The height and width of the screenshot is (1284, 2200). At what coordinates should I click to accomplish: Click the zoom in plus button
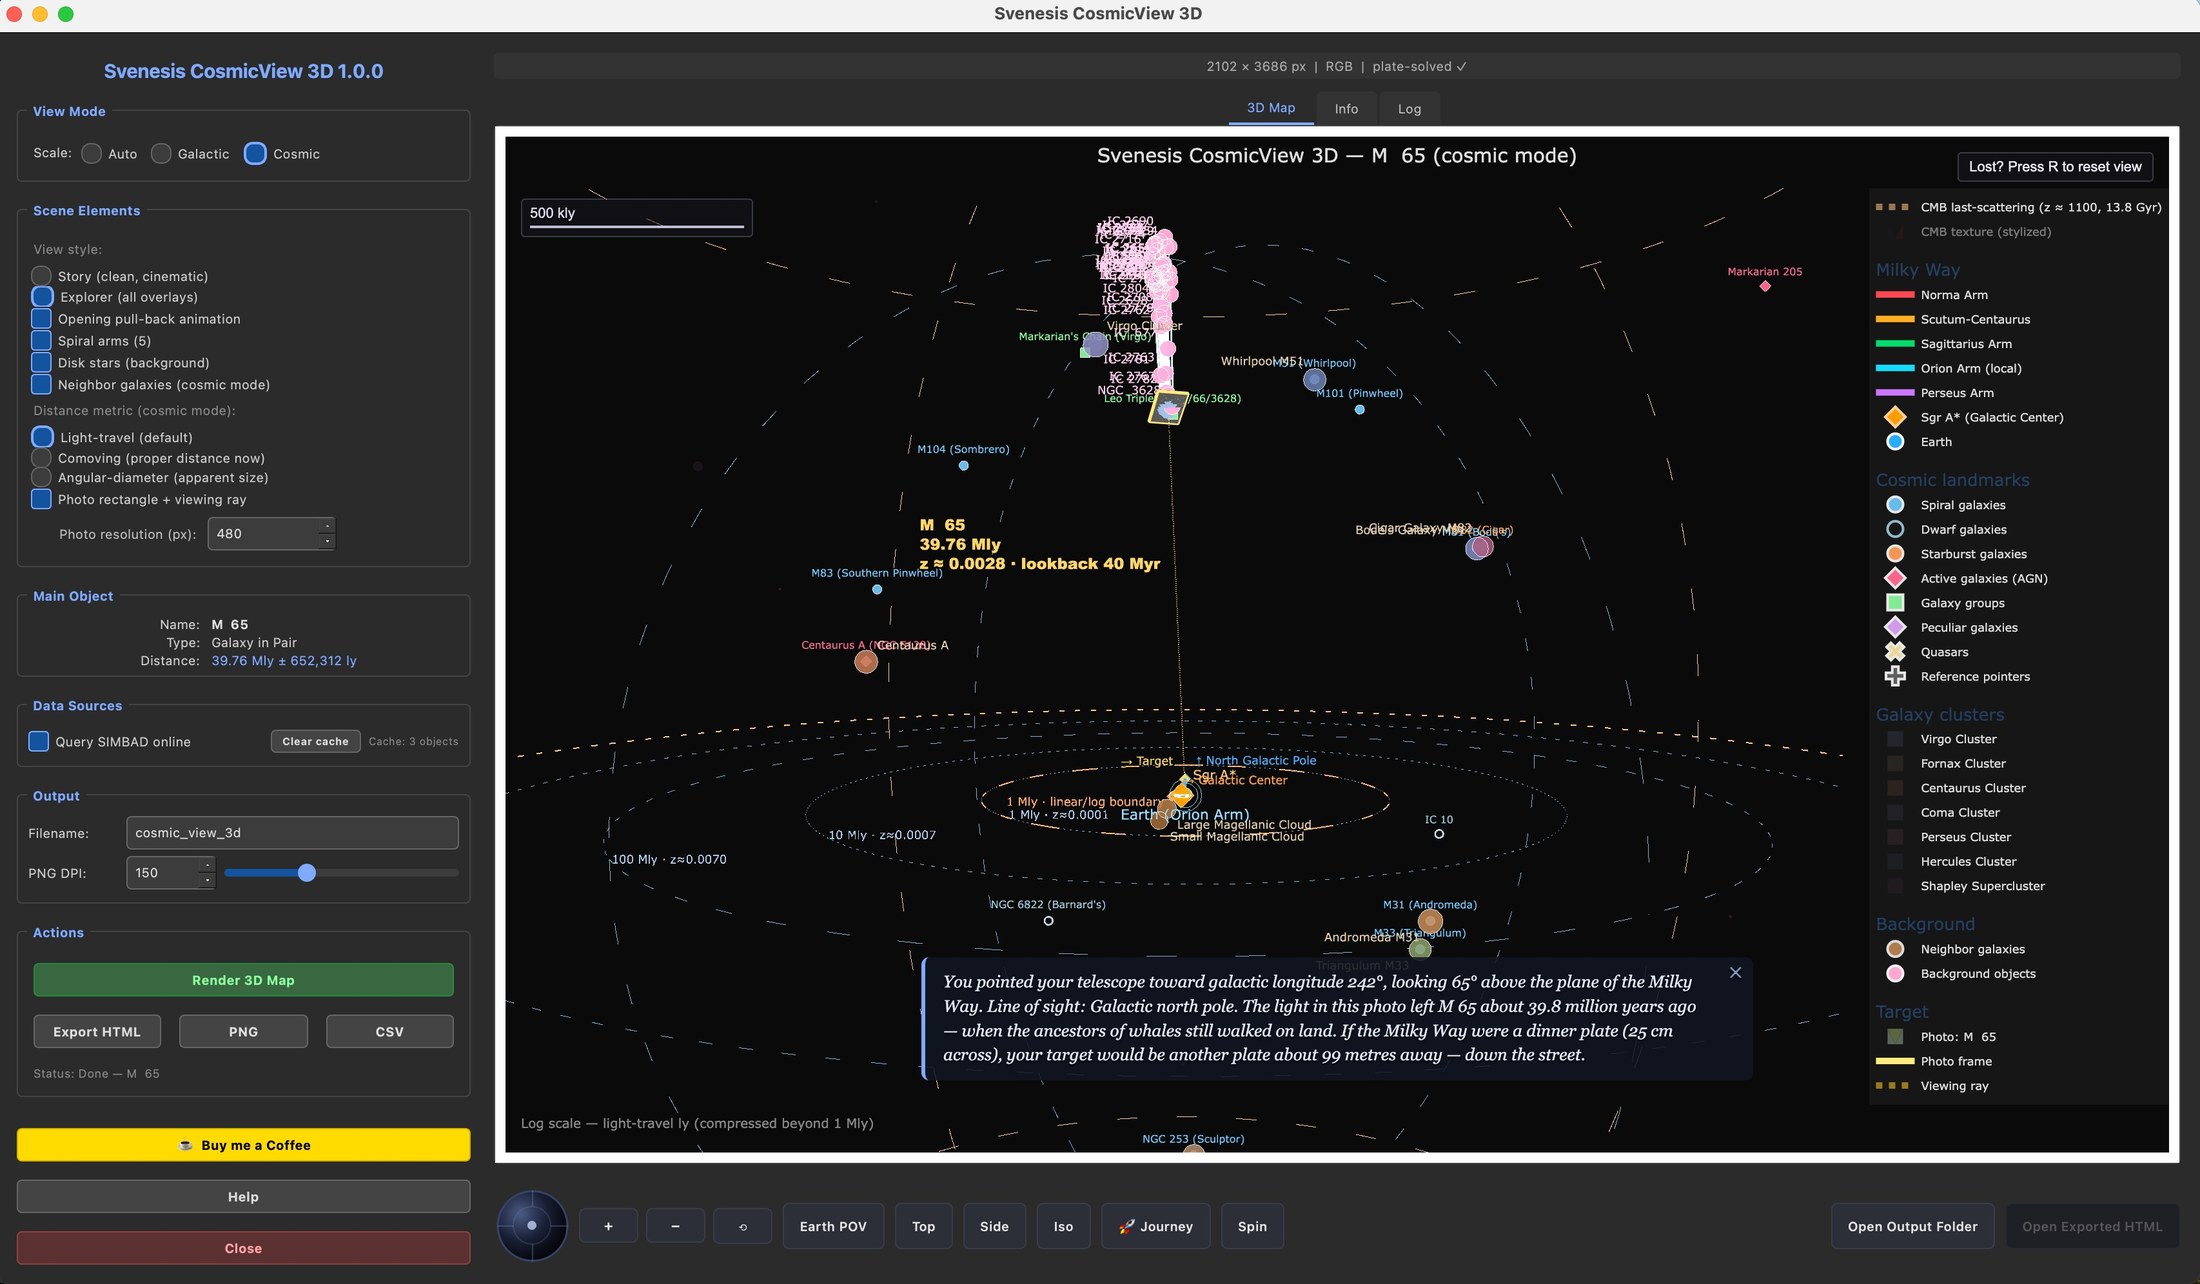pos(608,1226)
